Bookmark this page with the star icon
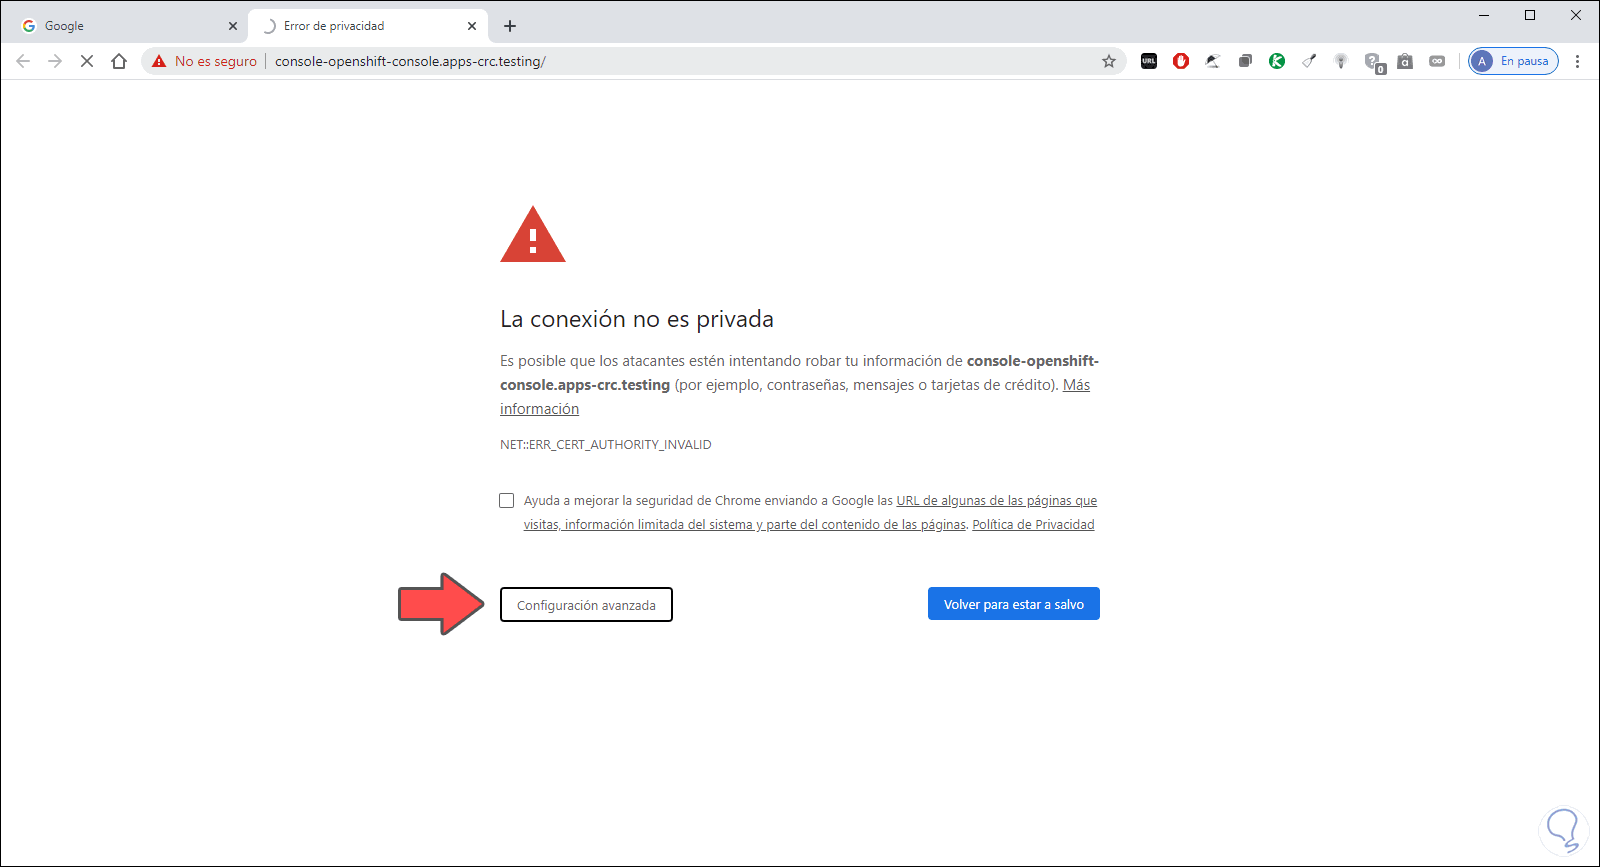 pyautogui.click(x=1109, y=61)
